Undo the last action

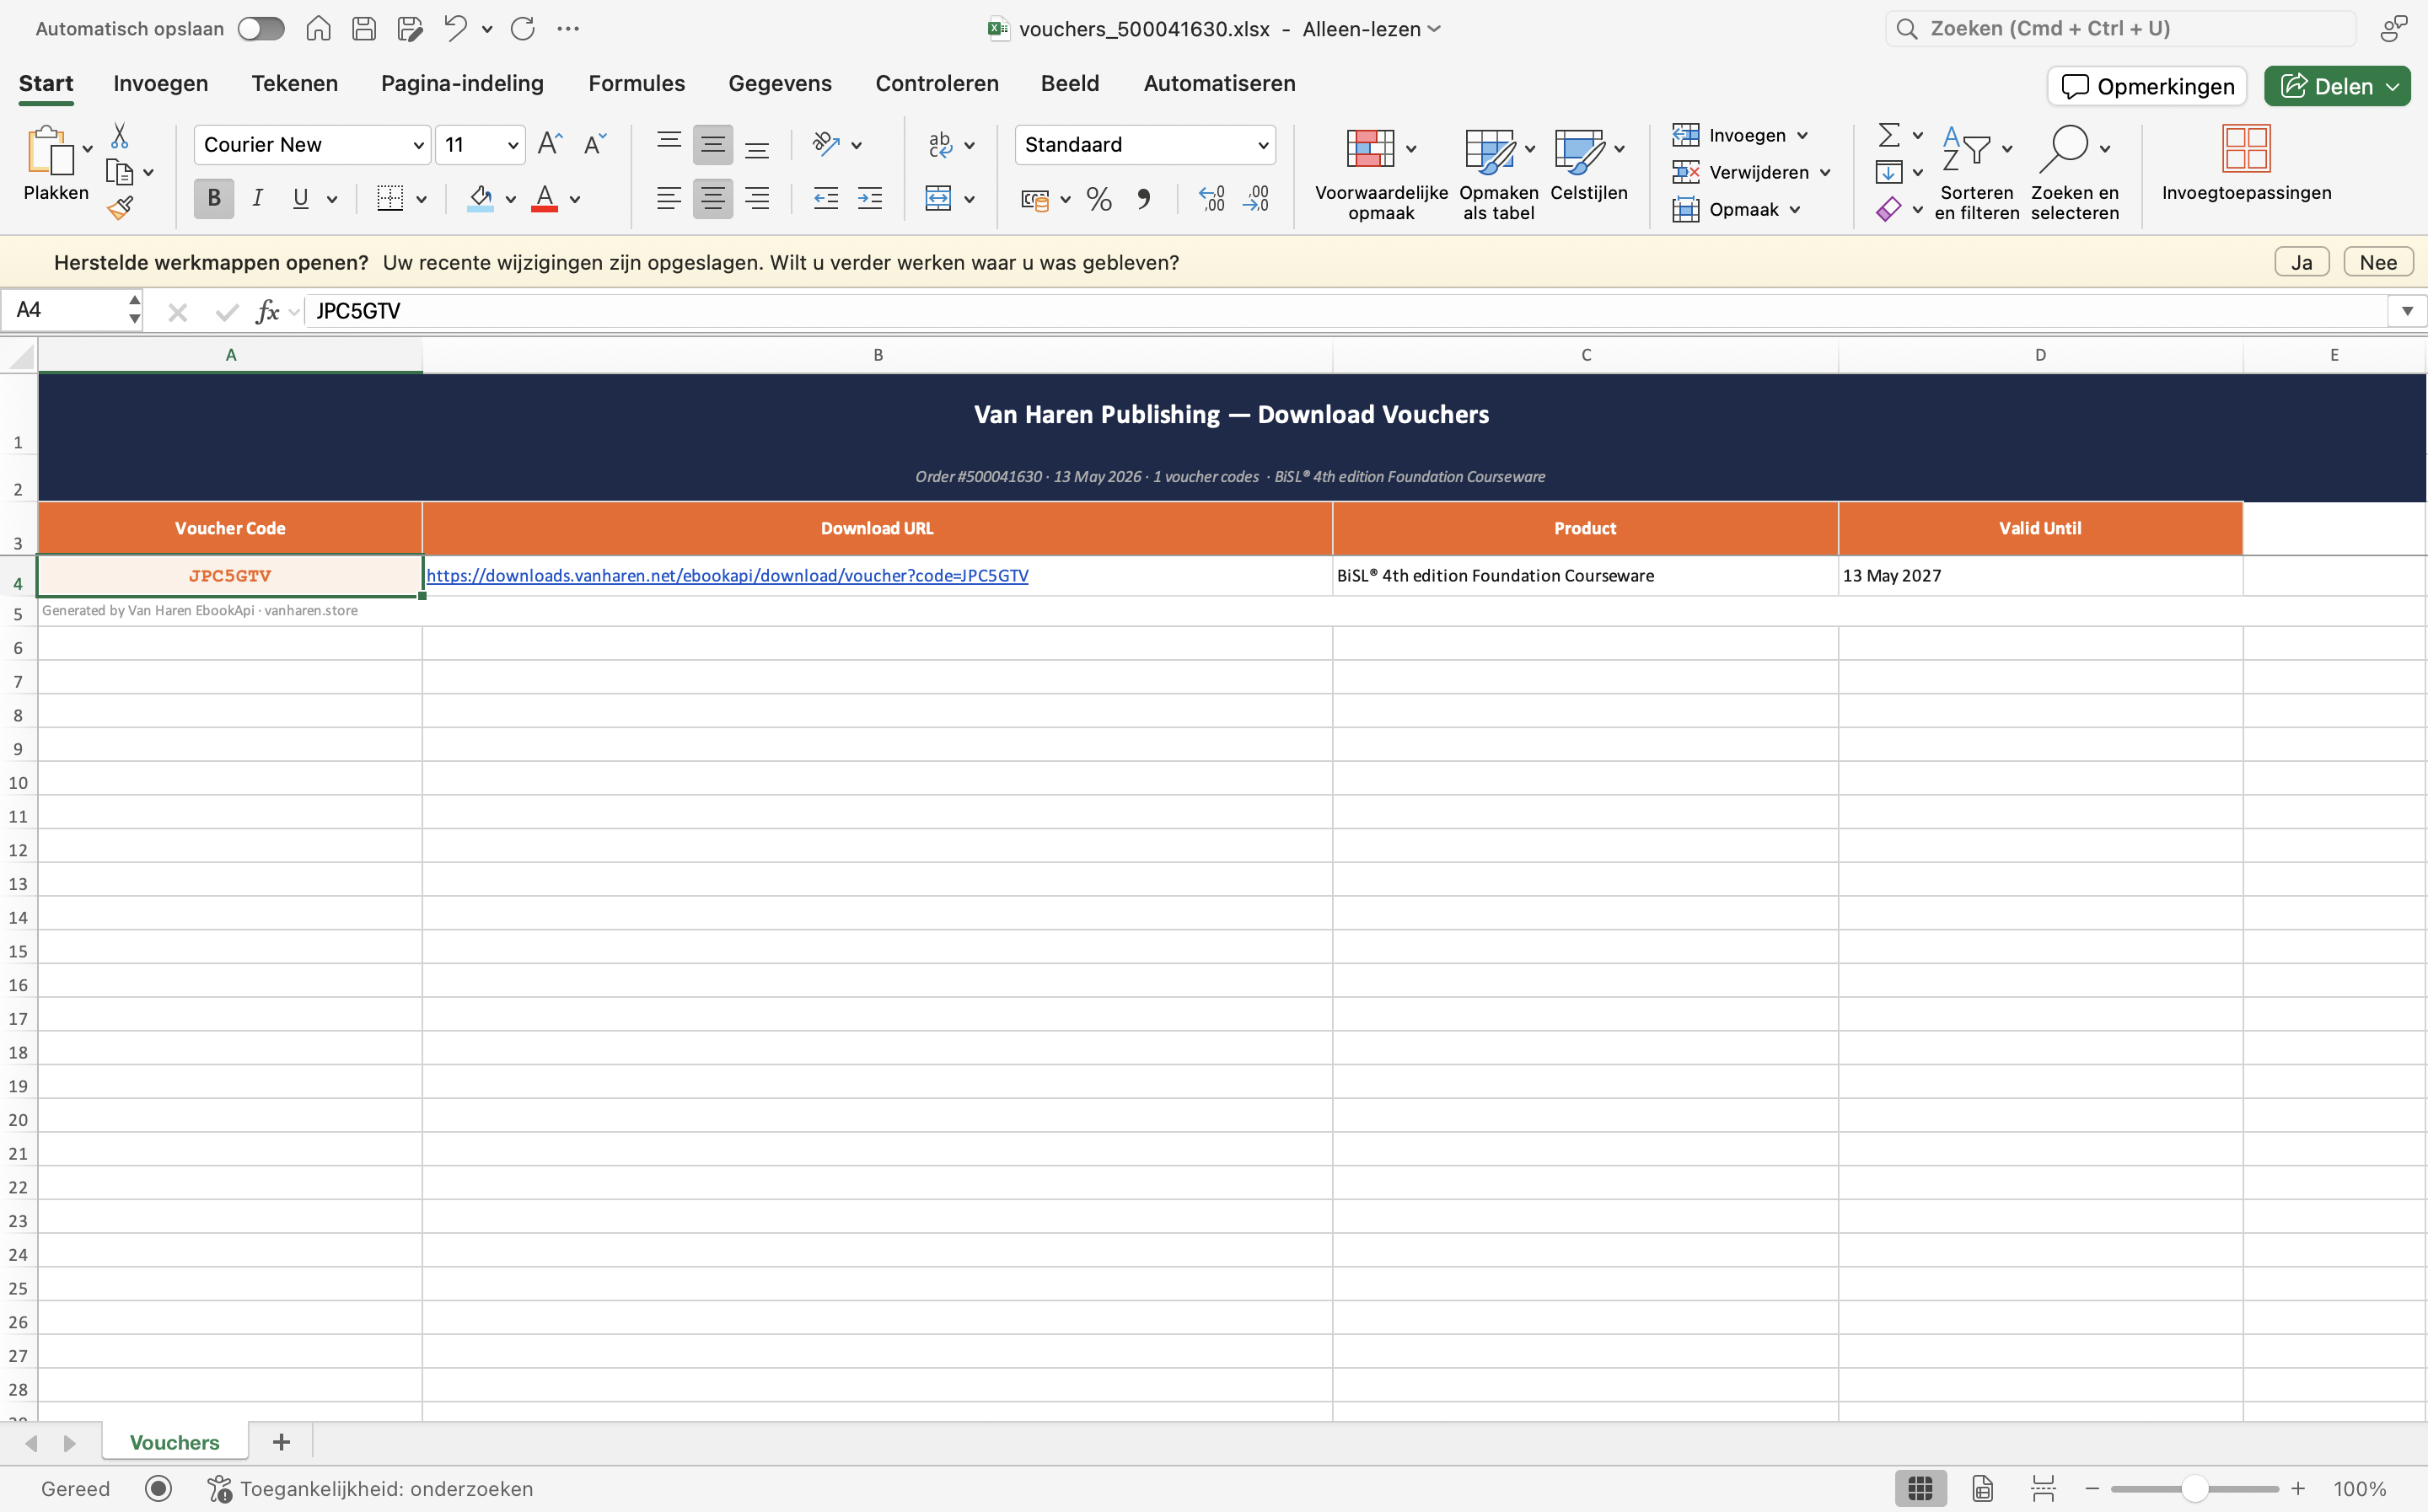click(x=456, y=28)
